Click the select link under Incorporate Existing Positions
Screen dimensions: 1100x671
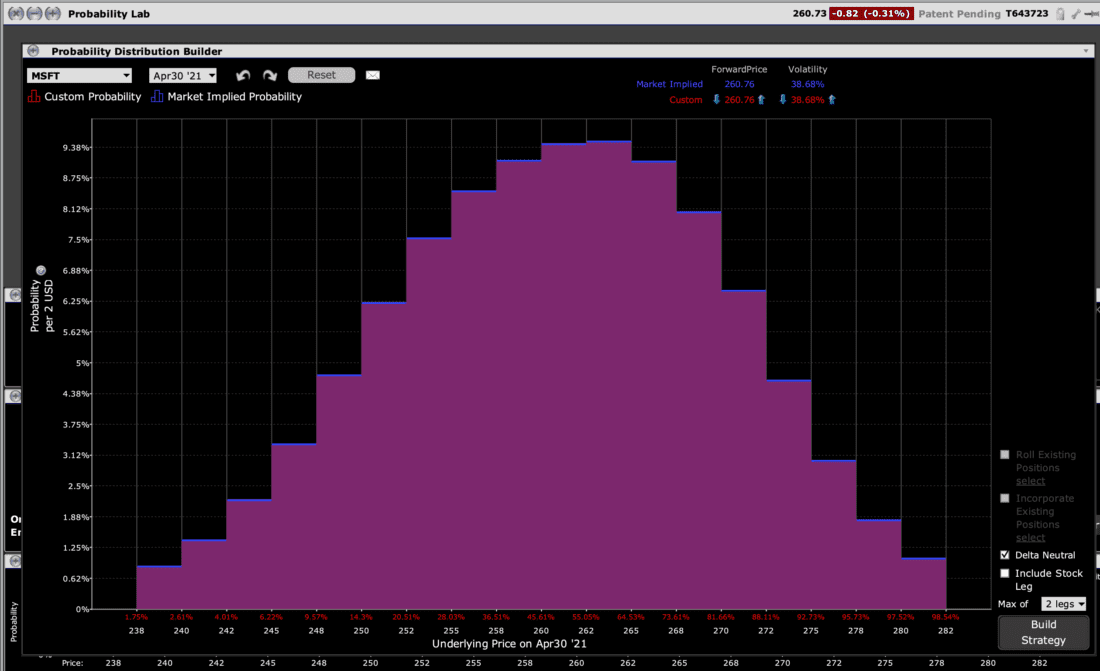[x=1030, y=538]
